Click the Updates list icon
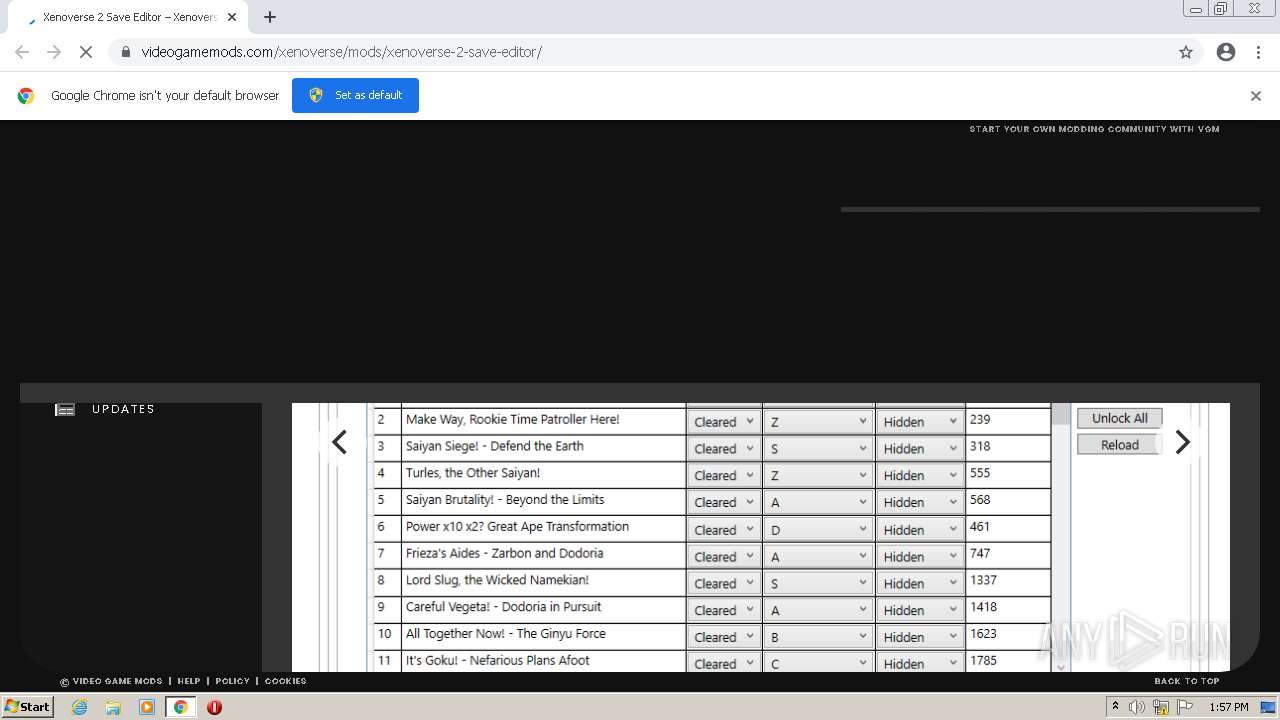Image resolution: width=1280 pixels, height=720 pixels. tap(65, 409)
